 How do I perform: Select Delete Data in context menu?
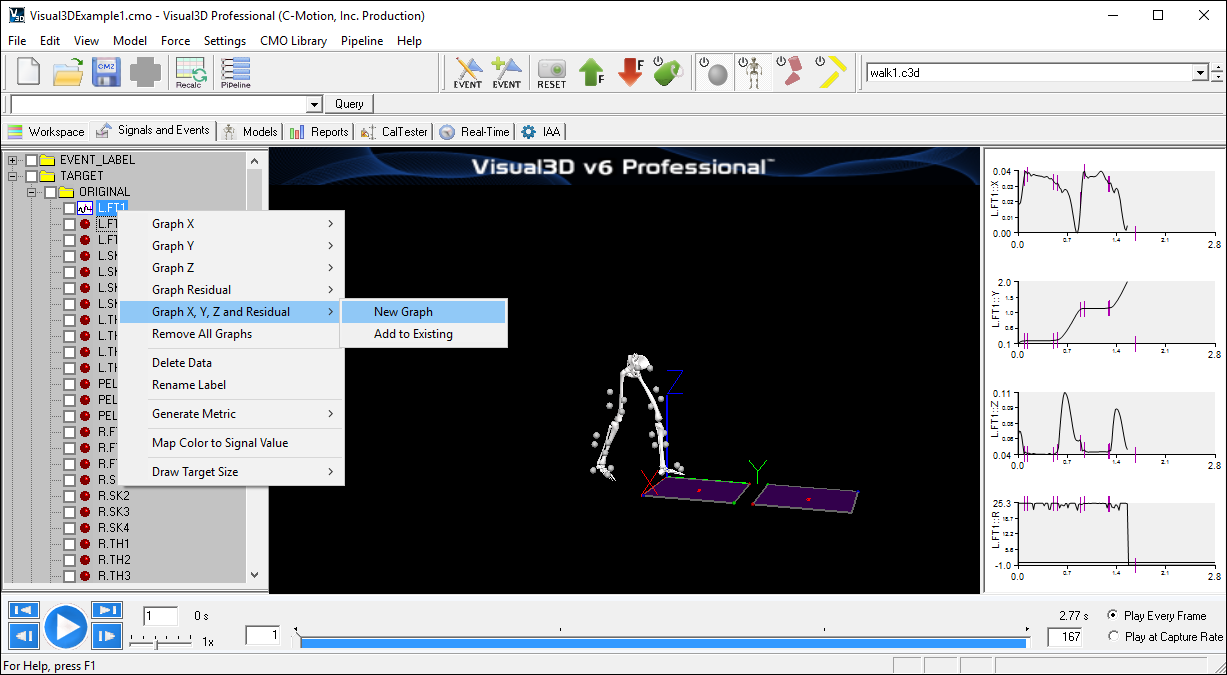coord(232,363)
